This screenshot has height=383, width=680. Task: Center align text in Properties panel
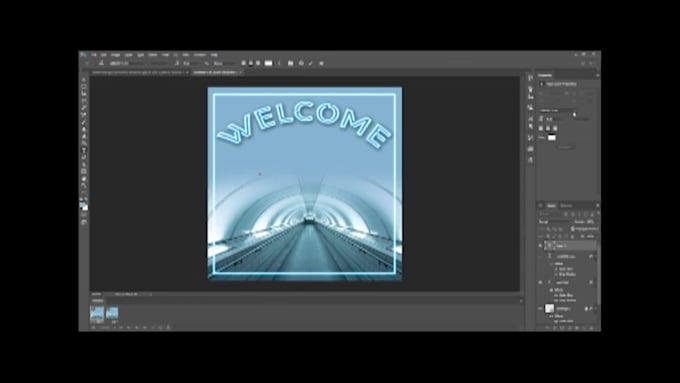[548, 128]
